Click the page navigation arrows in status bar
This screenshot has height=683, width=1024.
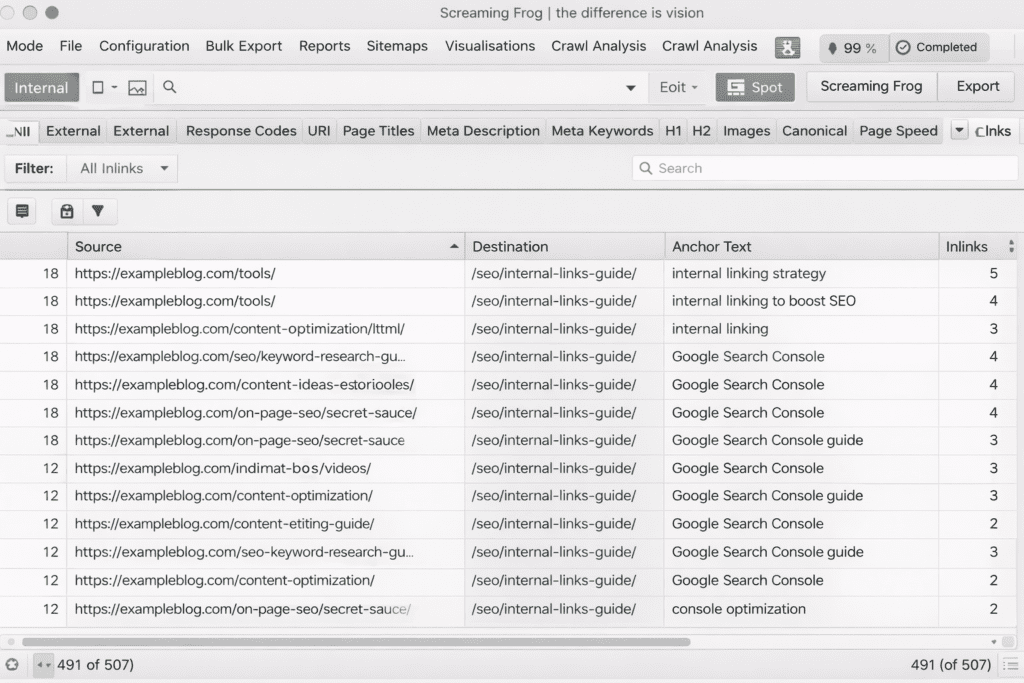[43, 665]
